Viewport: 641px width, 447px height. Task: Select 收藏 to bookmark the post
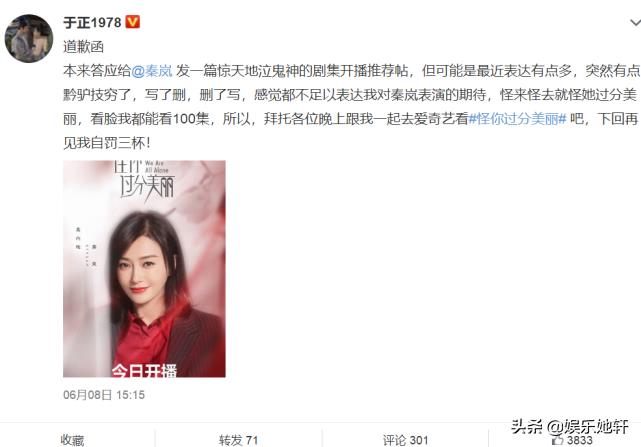click(x=72, y=440)
